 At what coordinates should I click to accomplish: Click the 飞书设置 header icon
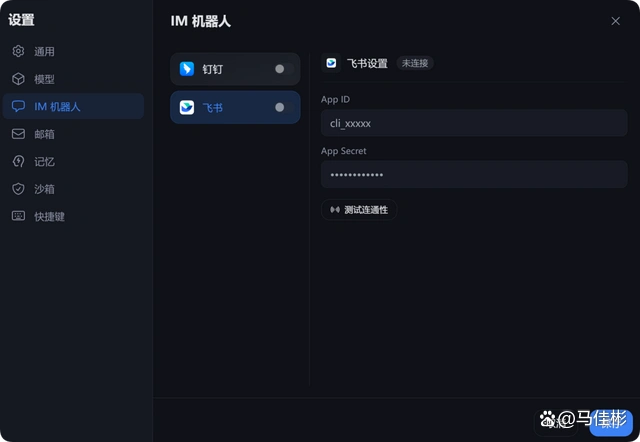331,63
